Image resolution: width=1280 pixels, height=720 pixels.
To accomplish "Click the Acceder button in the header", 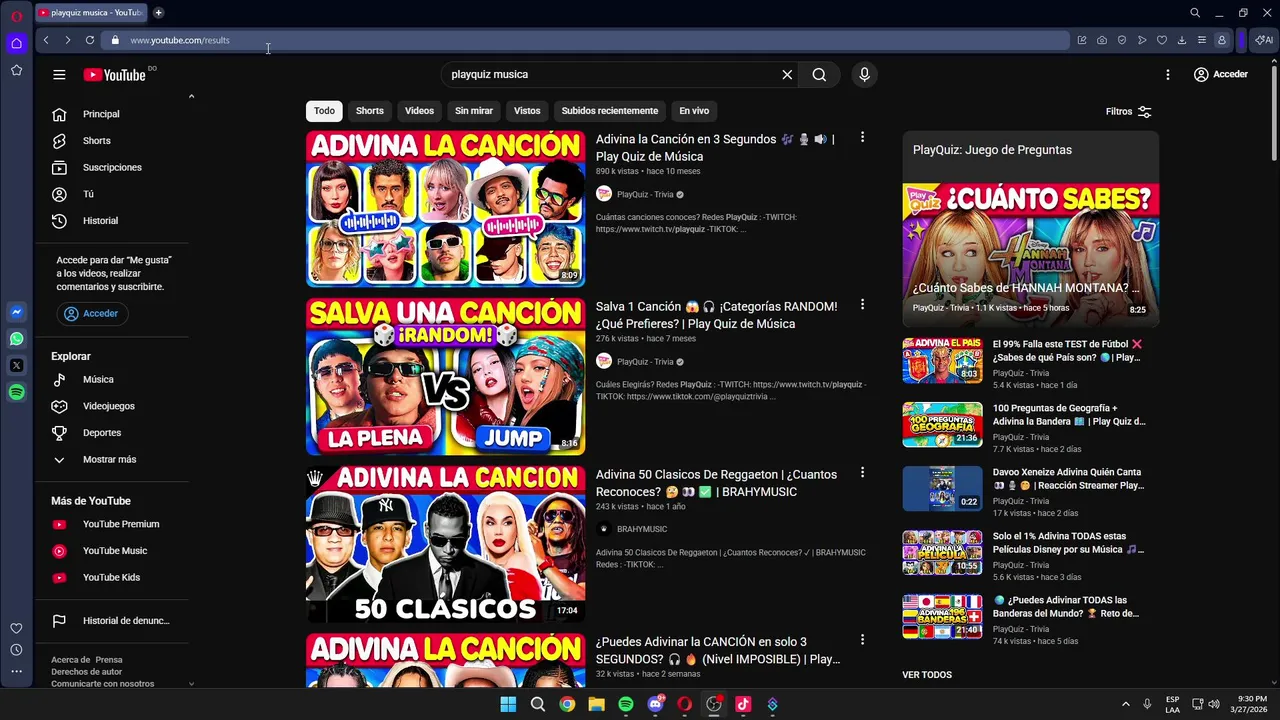I will click(x=1221, y=74).
